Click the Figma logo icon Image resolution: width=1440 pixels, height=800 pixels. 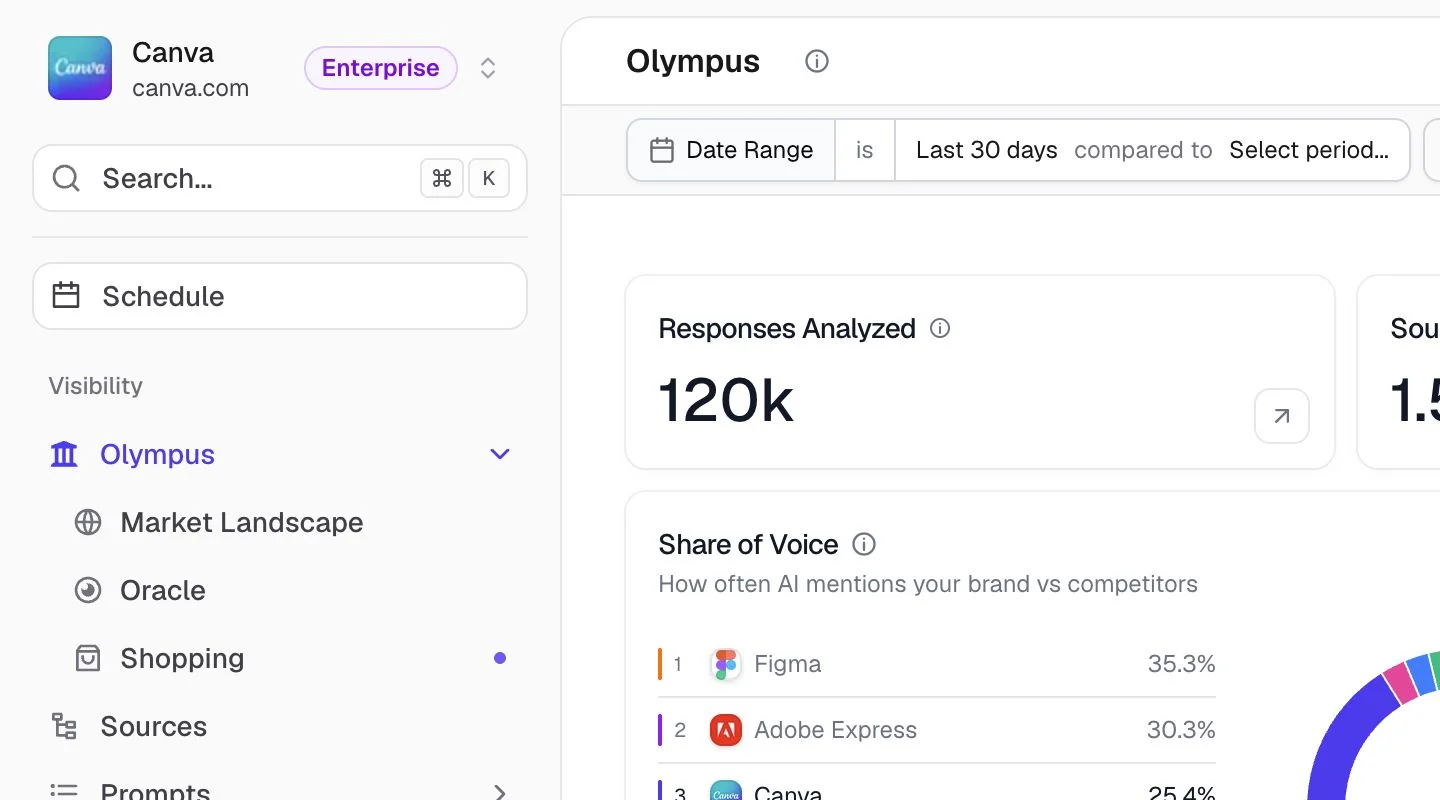pos(726,664)
